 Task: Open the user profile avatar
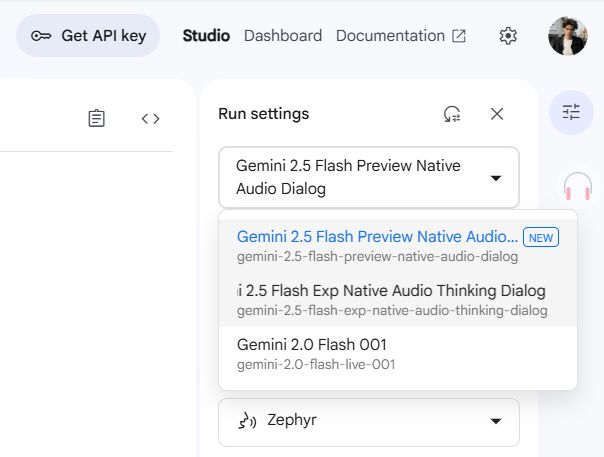pyautogui.click(x=567, y=36)
